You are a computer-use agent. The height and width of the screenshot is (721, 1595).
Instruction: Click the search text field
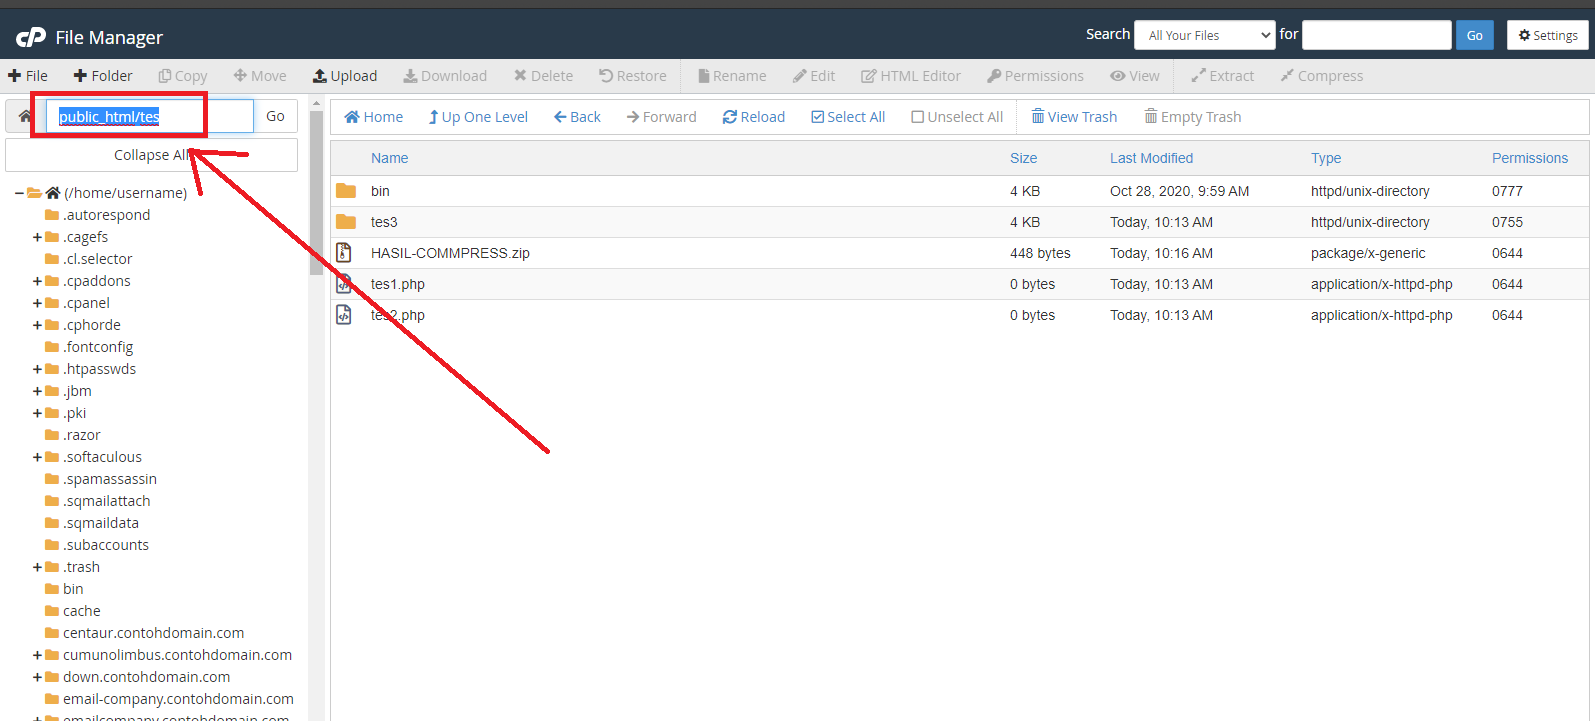click(x=1377, y=35)
